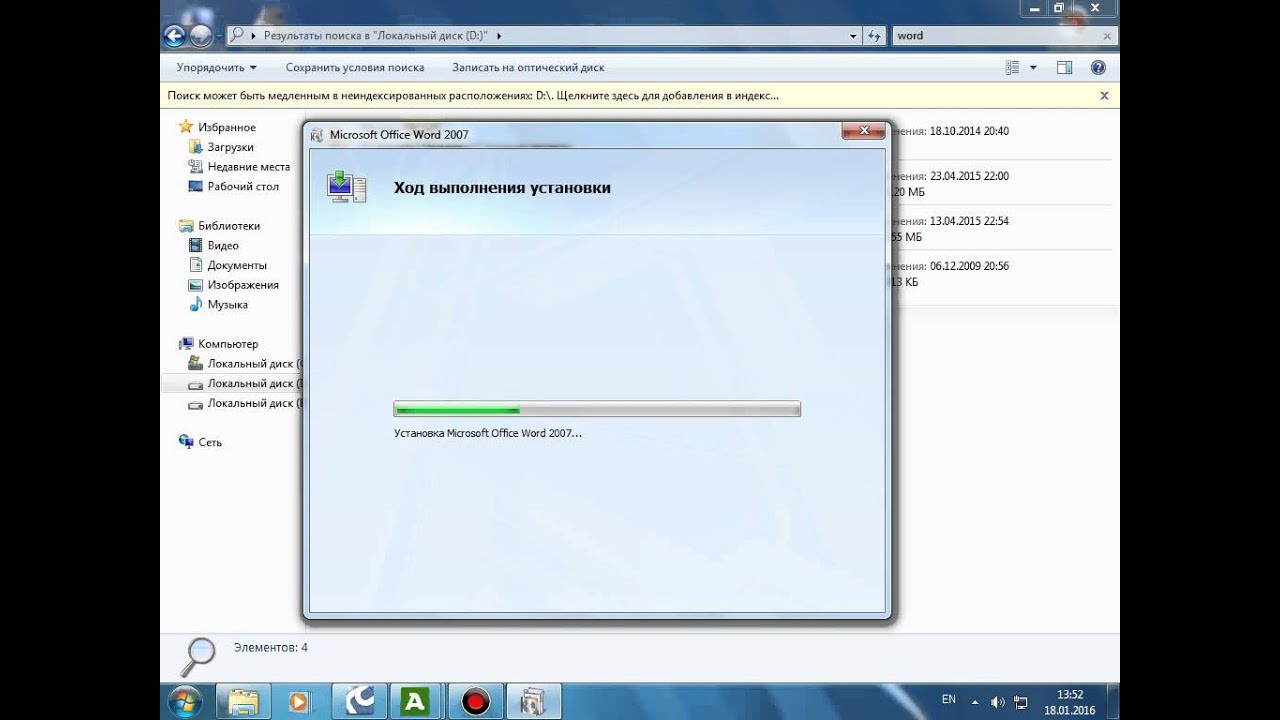
Task: Select the first Локальный диск under Компьютер
Action: click(245, 364)
